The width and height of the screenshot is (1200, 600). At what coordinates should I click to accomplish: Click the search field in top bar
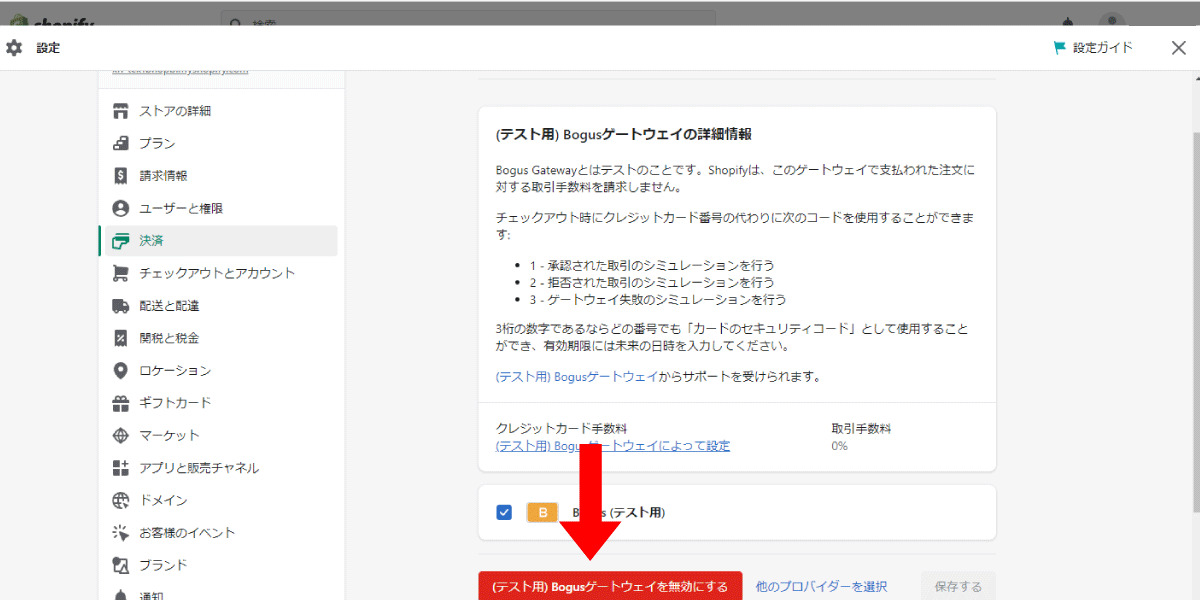[468, 18]
